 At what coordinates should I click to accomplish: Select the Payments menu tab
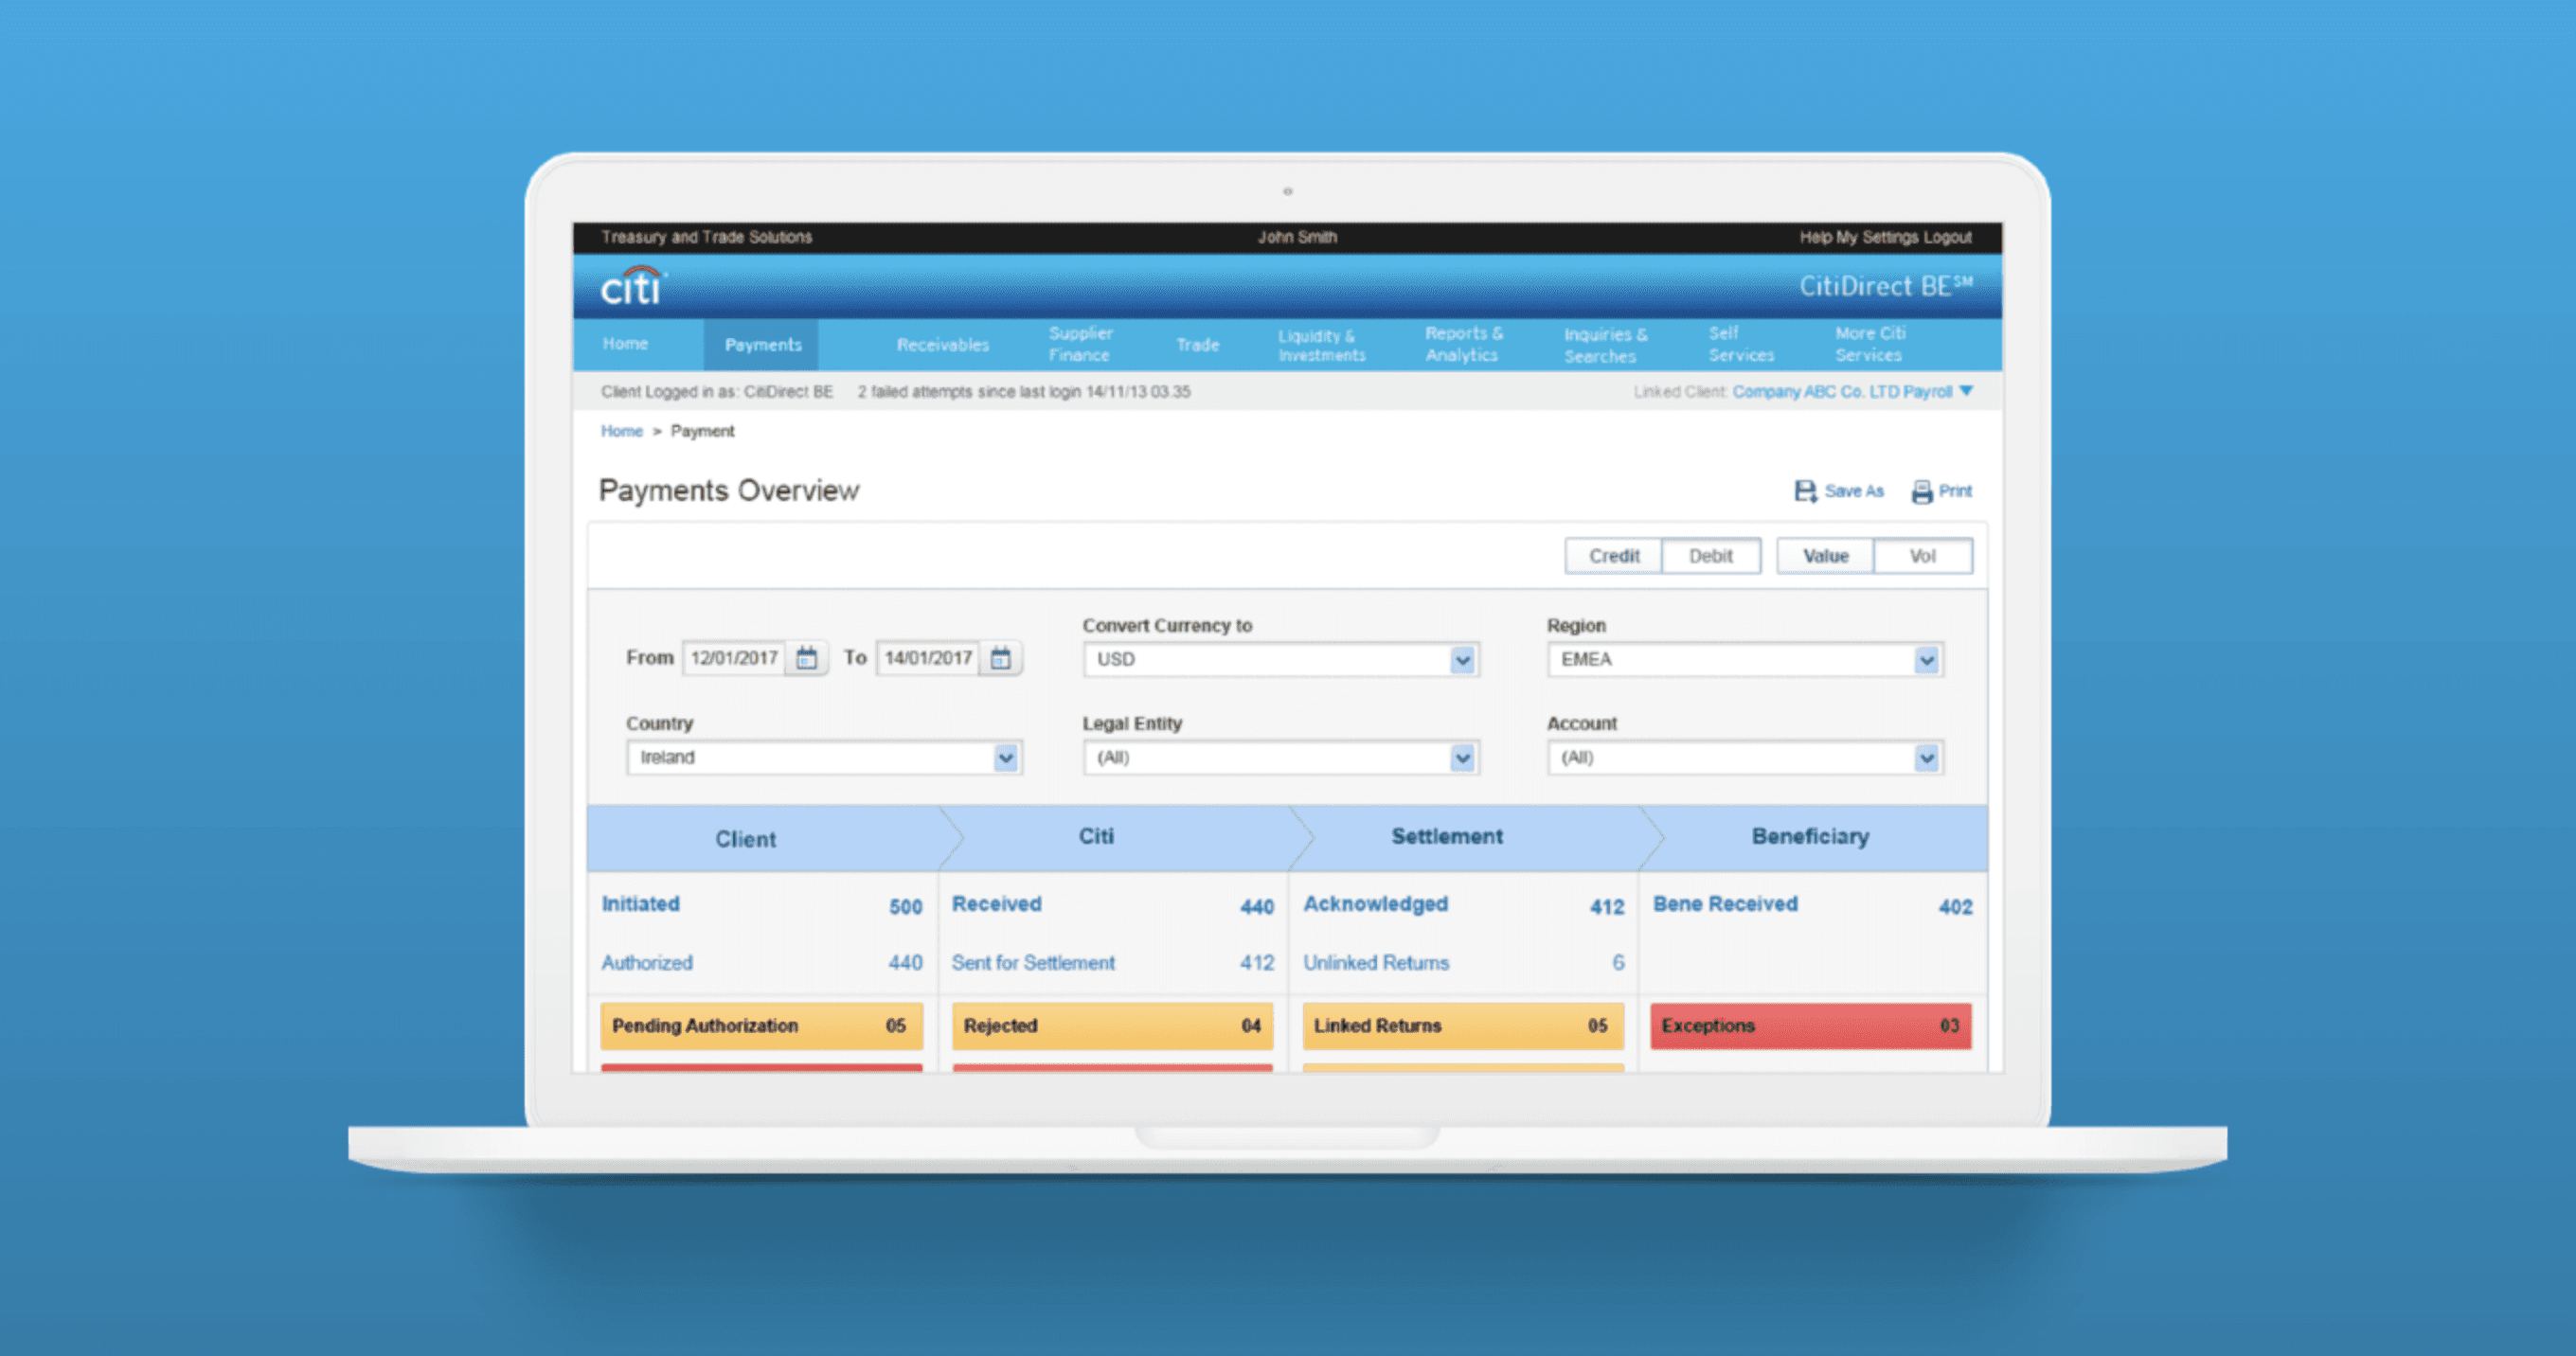pos(763,345)
